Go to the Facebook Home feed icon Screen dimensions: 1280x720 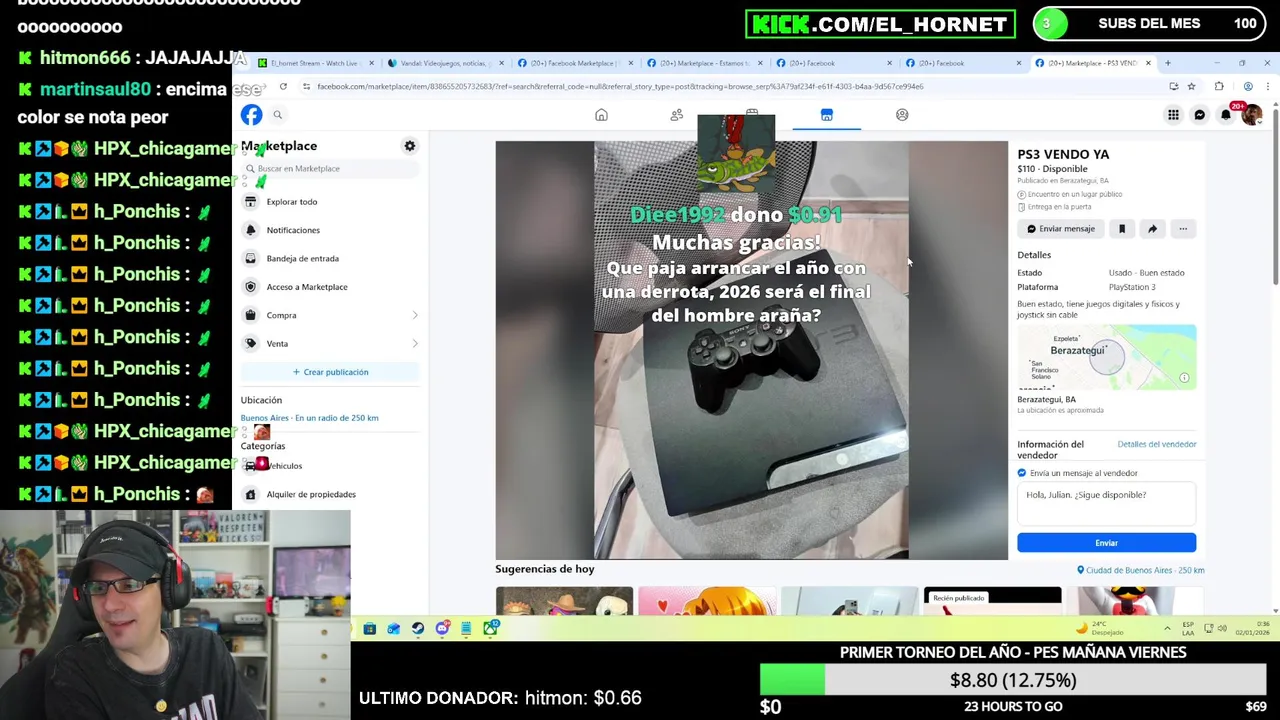point(601,115)
